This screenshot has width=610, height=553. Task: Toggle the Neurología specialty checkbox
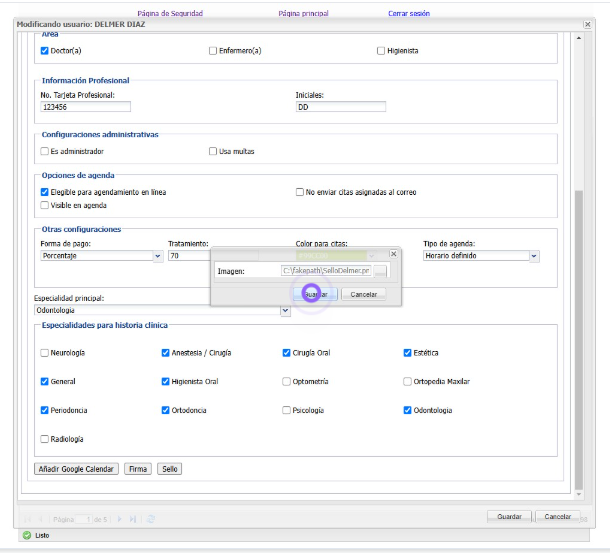coord(44,353)
